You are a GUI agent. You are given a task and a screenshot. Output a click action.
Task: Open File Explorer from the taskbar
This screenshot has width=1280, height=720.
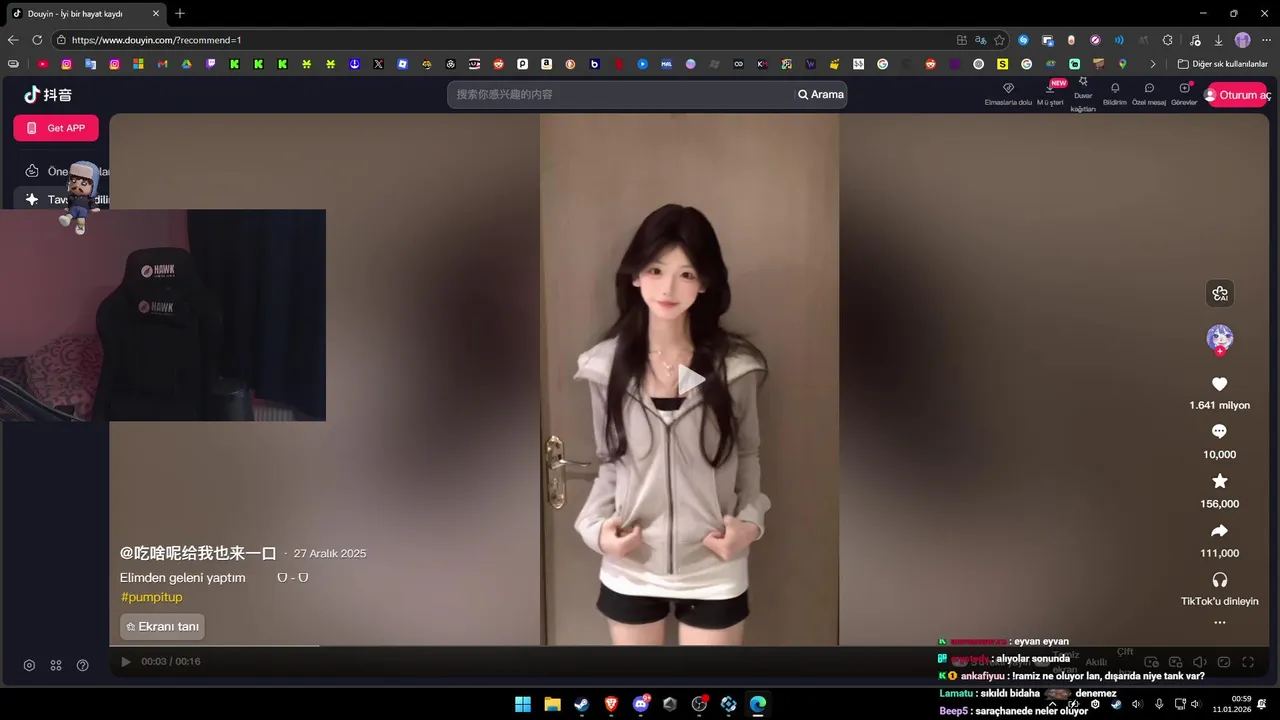[x=552, y=704]
